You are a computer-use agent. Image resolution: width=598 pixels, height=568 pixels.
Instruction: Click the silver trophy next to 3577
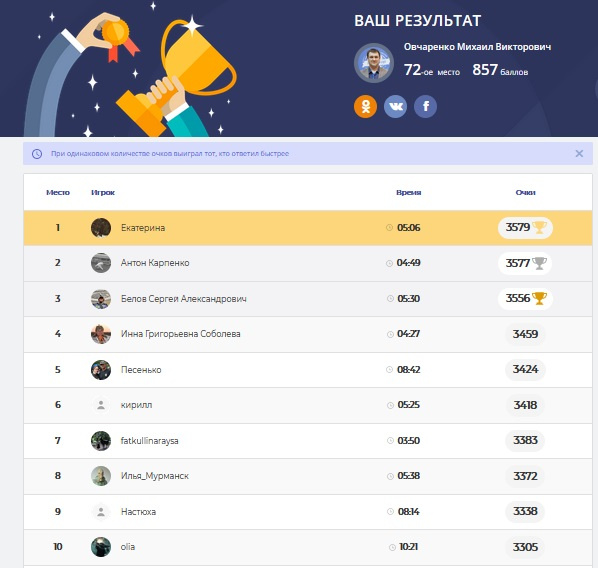540,263
